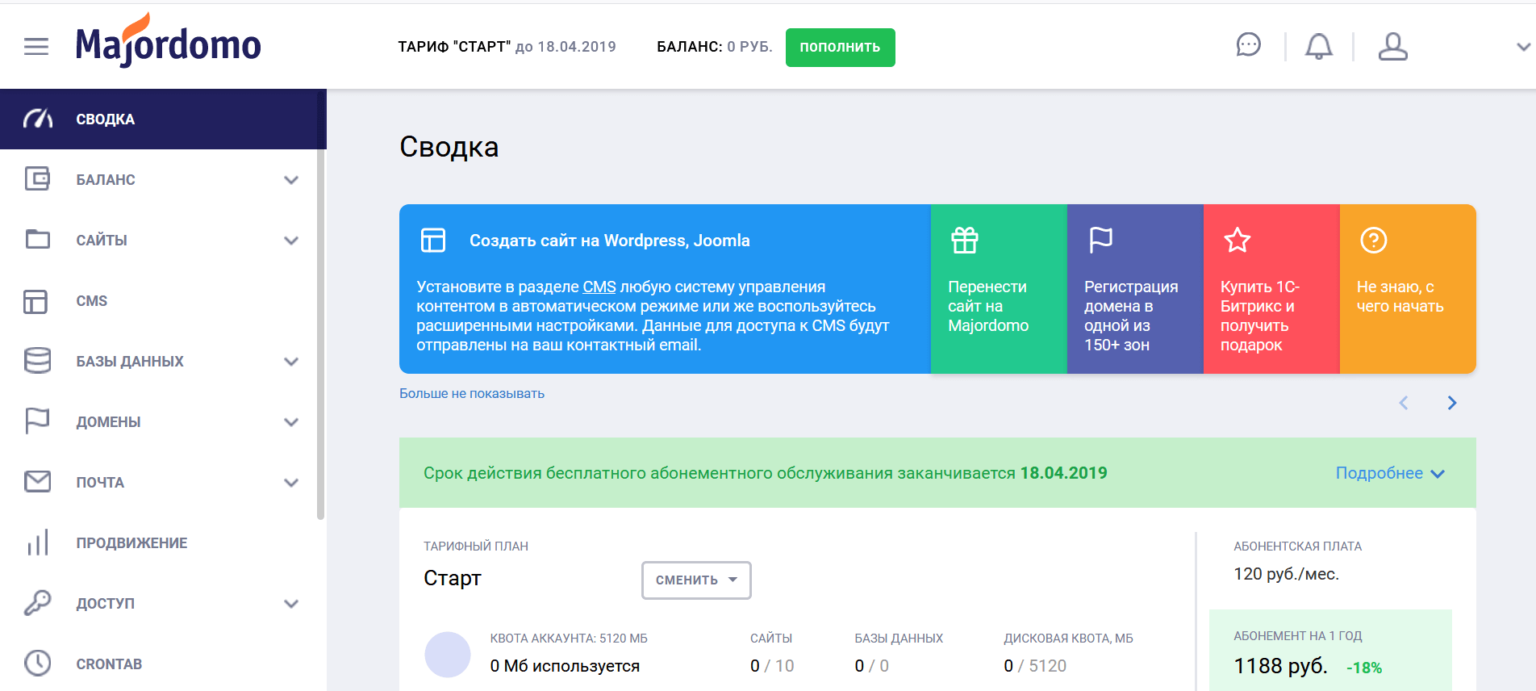
Task: Open the account dropdown arrow at top right
Action: [x=1523, y=46]
